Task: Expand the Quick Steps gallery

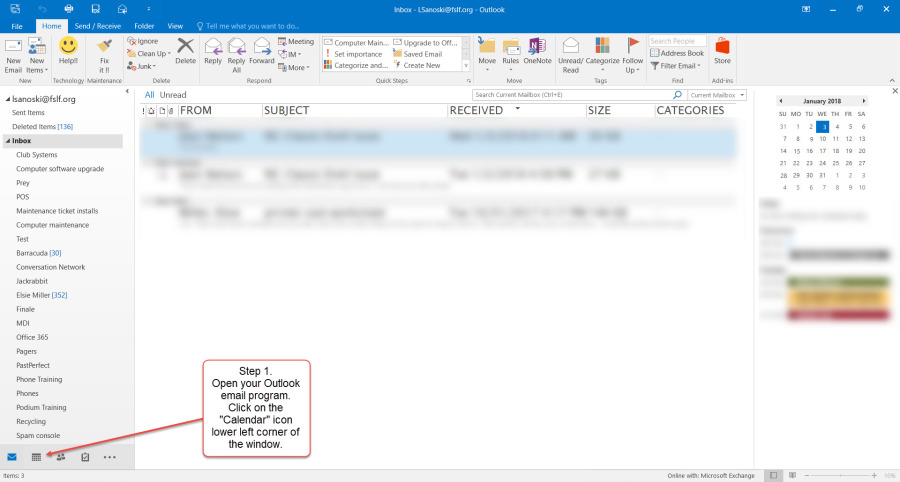Action: click(465, 66)
